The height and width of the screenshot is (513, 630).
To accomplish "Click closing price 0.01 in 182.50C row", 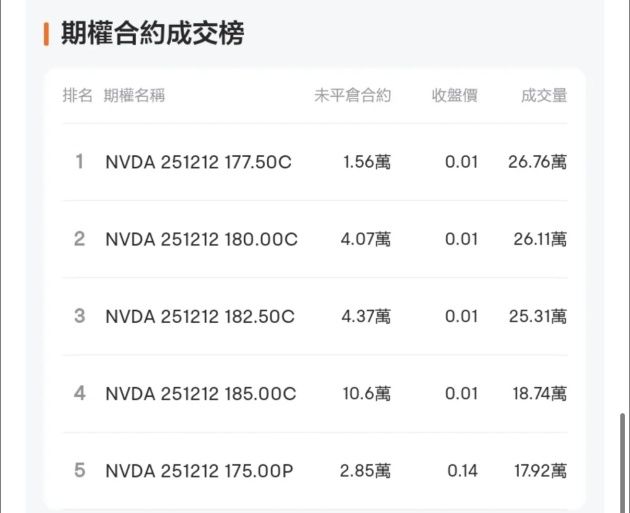I will [461, 316].
